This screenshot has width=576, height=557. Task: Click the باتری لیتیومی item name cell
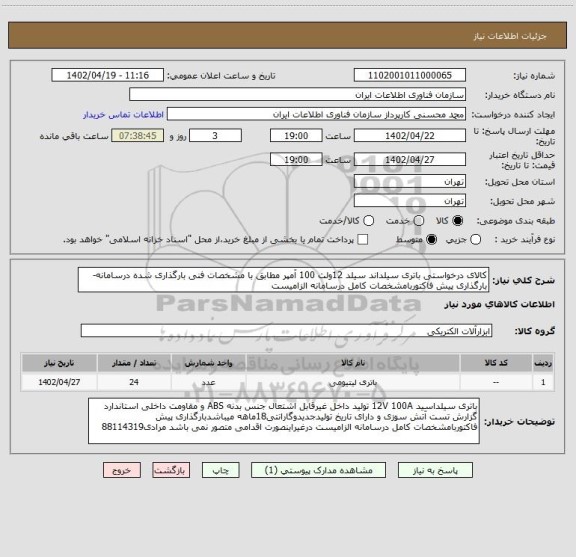tap(353, 382)
